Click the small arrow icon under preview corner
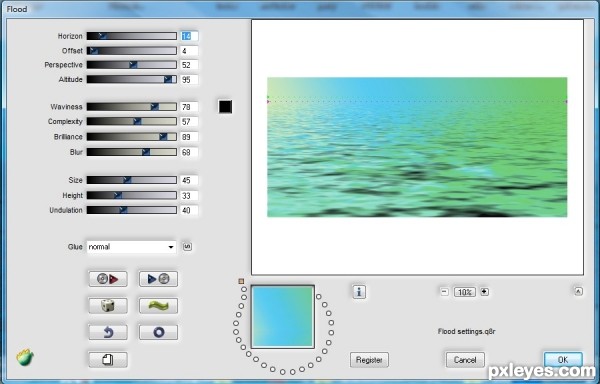This screenshot has width=600, height=384. (x=578, y=291)
